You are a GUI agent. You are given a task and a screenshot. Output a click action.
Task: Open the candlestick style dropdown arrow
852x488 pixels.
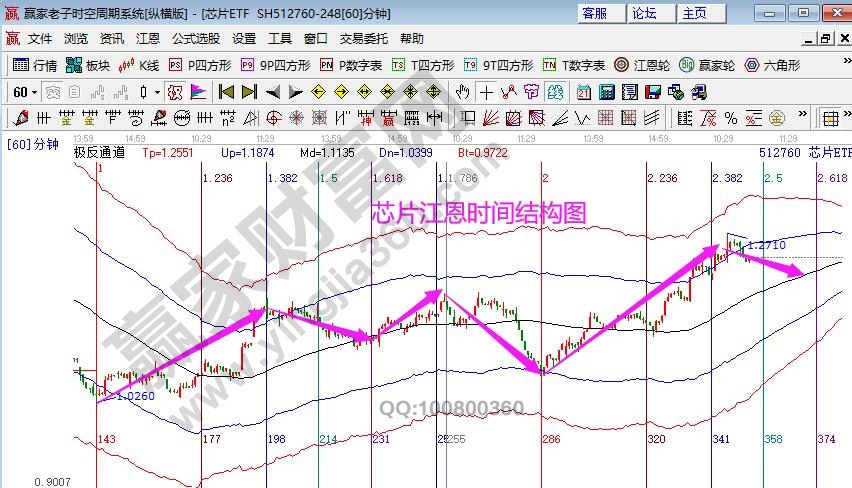158,92
